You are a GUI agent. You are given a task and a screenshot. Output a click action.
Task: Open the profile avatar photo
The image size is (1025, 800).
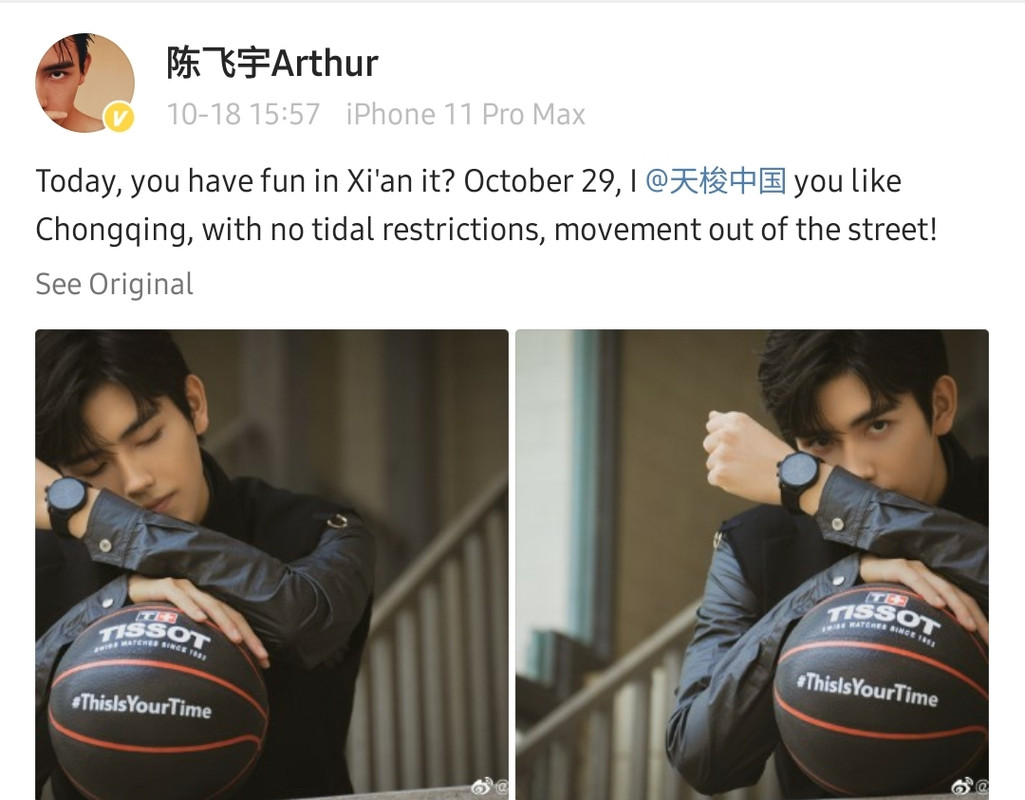(85, 83)
